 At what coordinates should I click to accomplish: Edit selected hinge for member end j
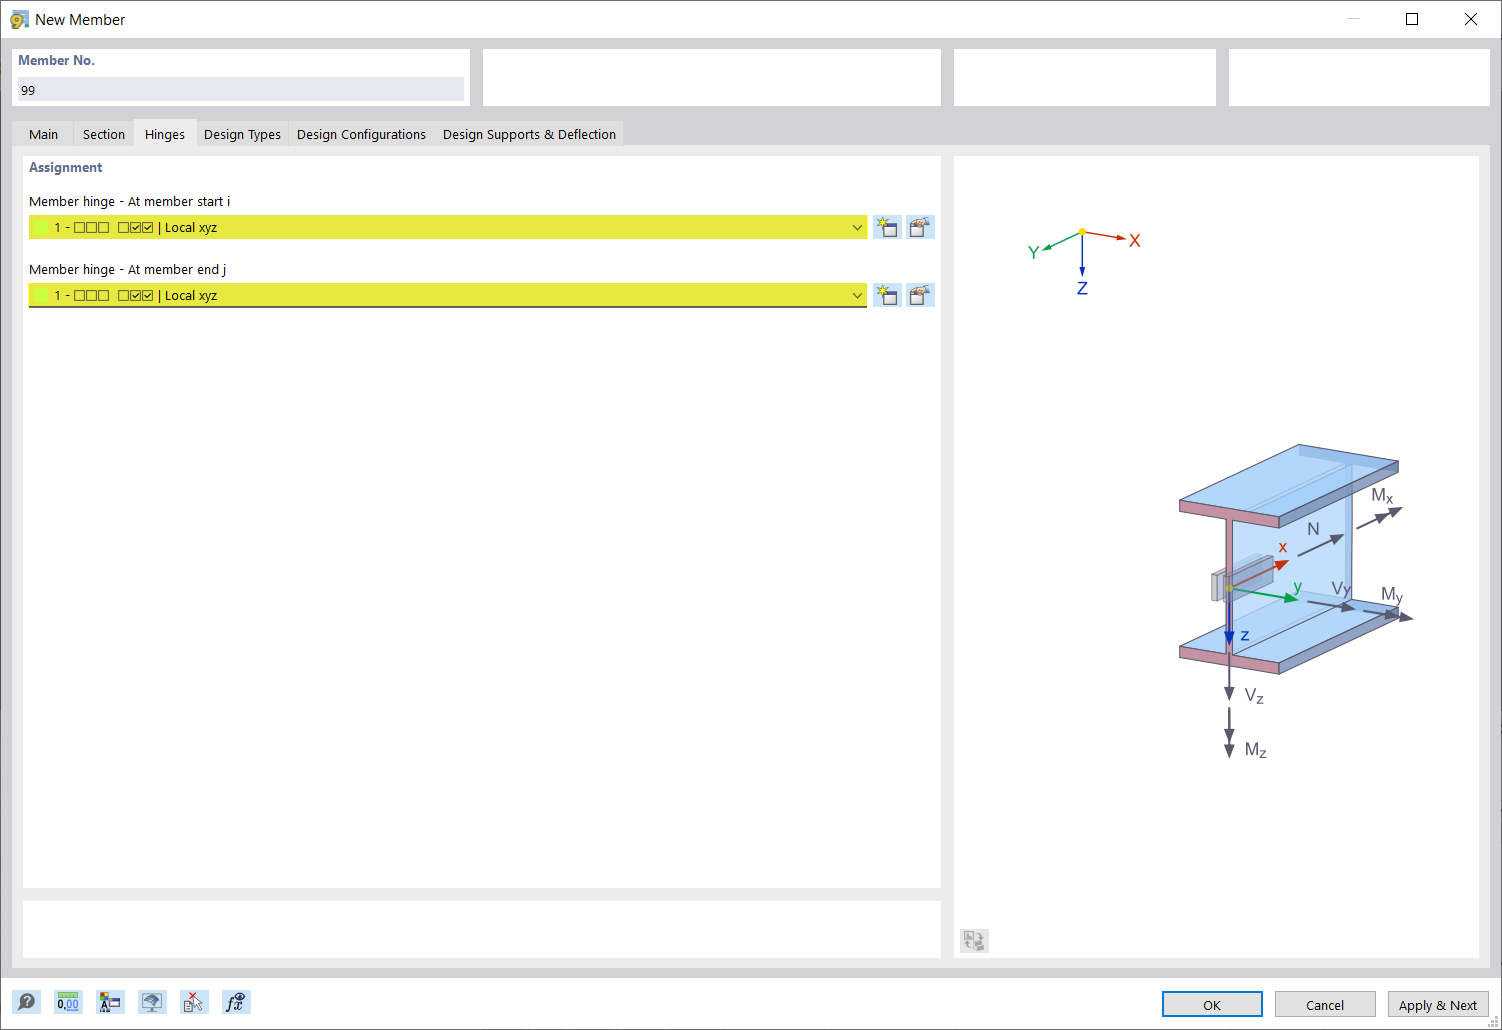coord(920,295)
